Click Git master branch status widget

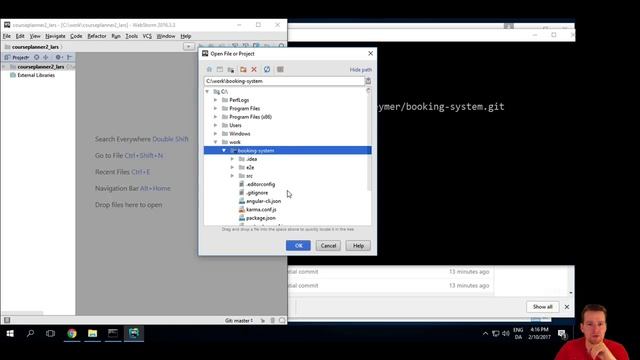tap(238, 320)
